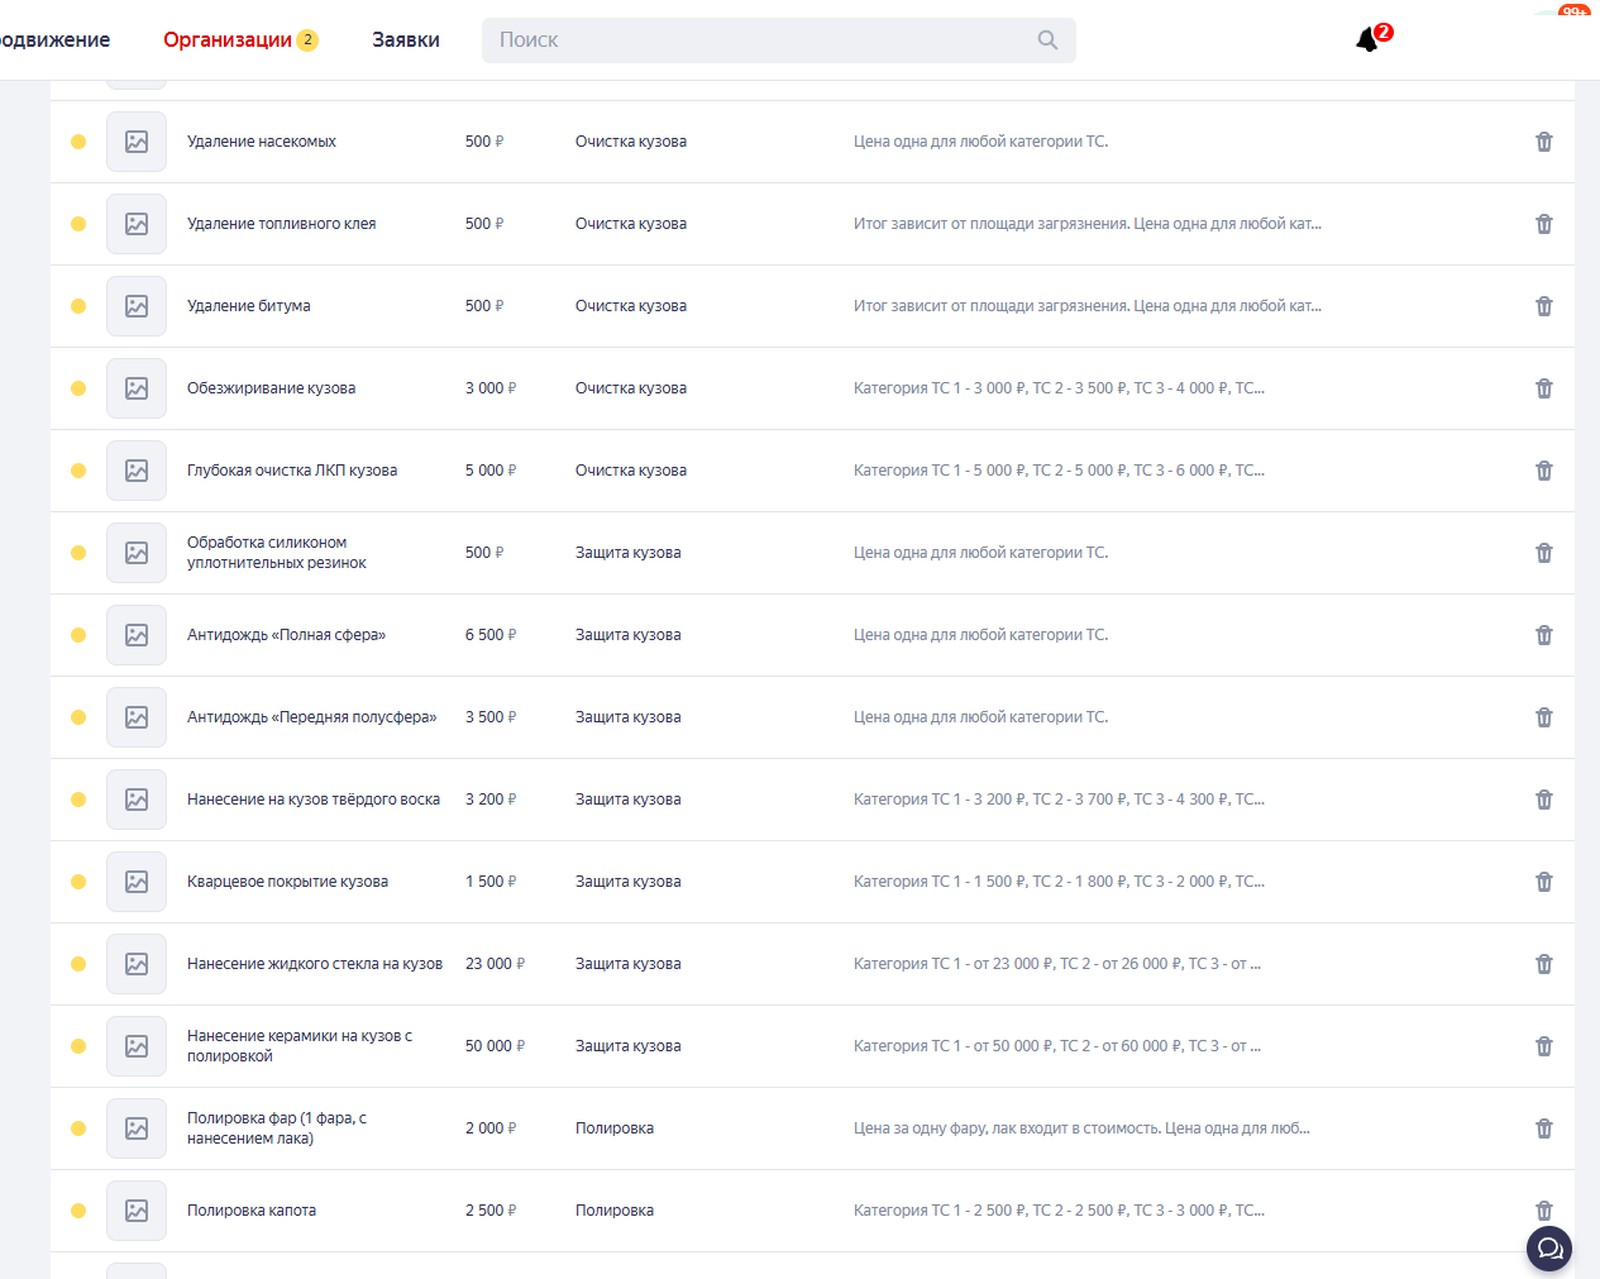The image size is (1600, 1279).
Task: Open image placeholder for Удаление битума
Action: pos(136,306)
